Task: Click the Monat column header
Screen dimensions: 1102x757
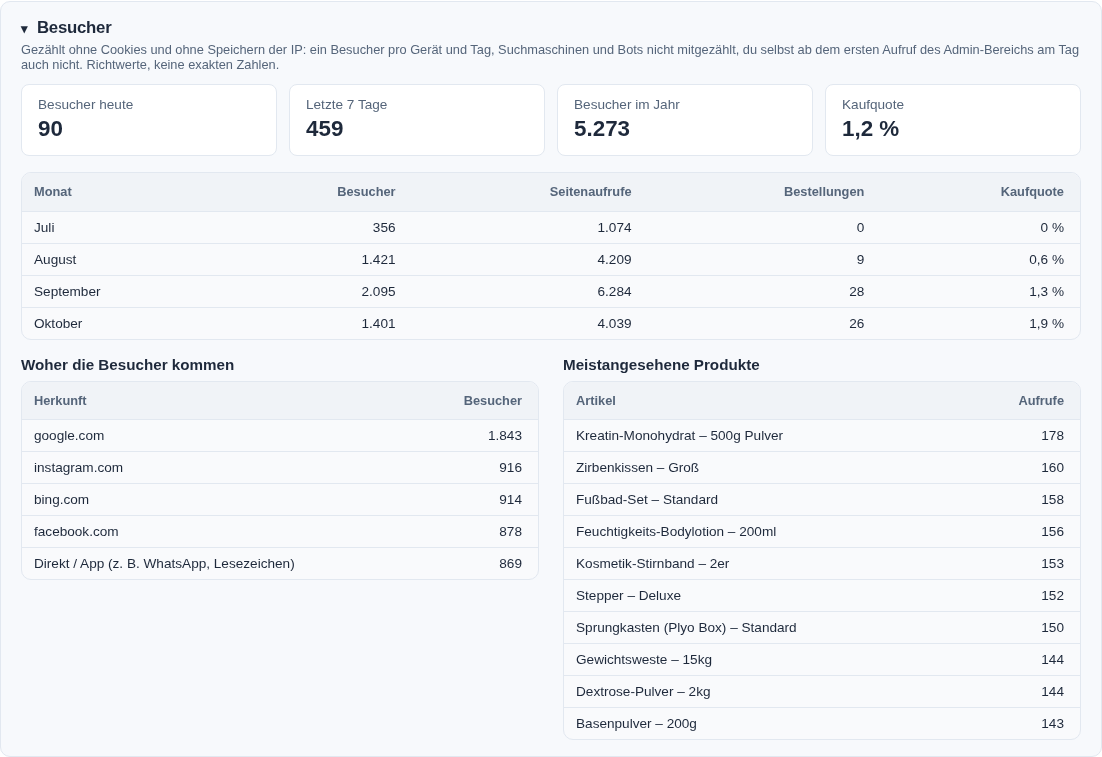Action: click(53, 192)
